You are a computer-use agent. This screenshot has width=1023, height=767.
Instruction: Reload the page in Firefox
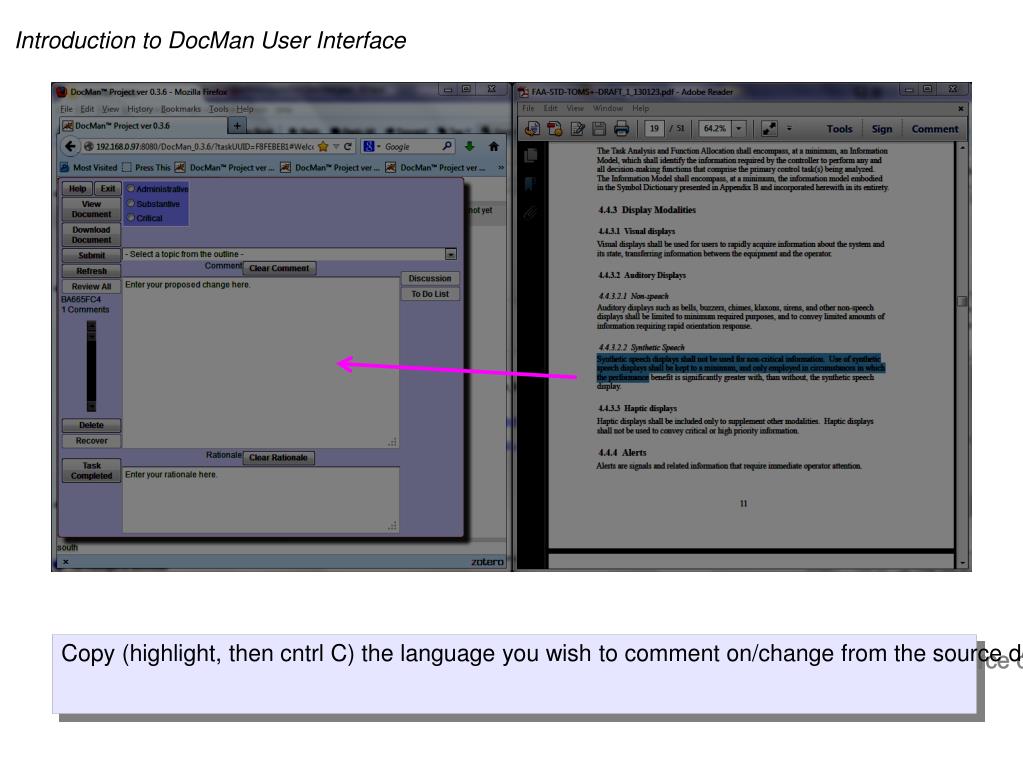348,147
